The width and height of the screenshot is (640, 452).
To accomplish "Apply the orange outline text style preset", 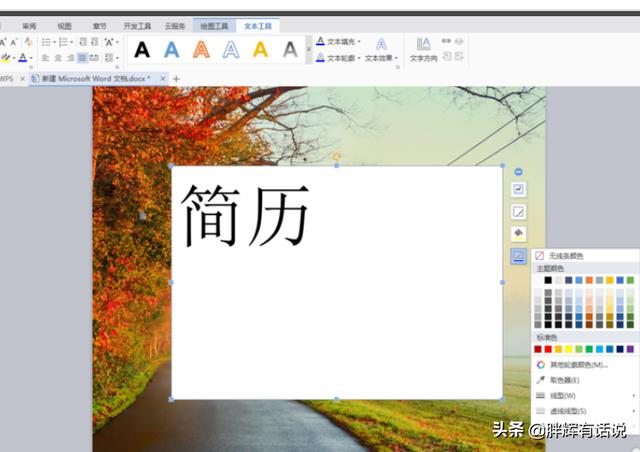I will click(201, 50).
